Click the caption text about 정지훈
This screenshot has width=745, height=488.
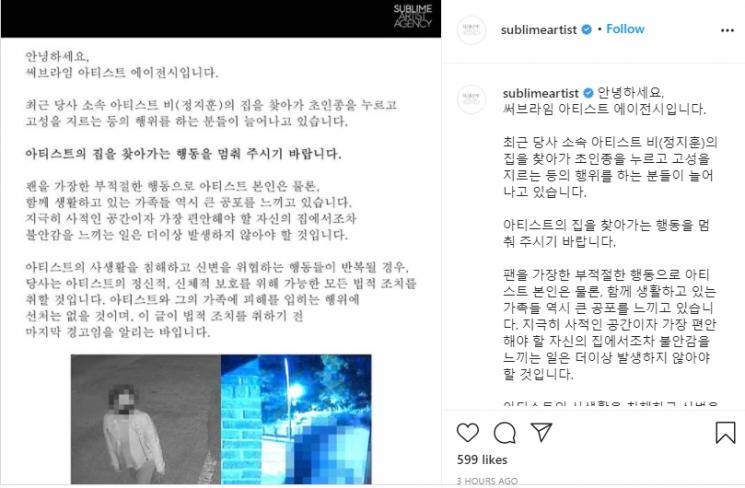point(610,167)
